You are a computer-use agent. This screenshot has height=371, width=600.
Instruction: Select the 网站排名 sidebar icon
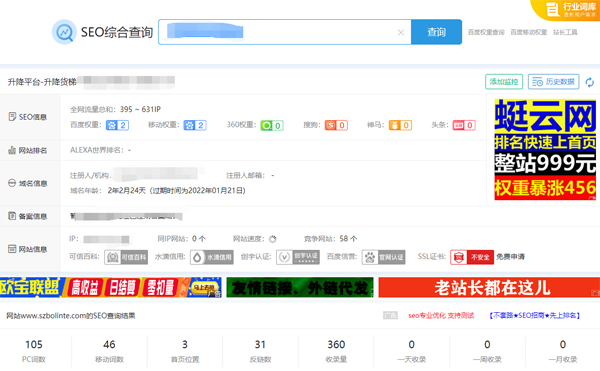12,150
